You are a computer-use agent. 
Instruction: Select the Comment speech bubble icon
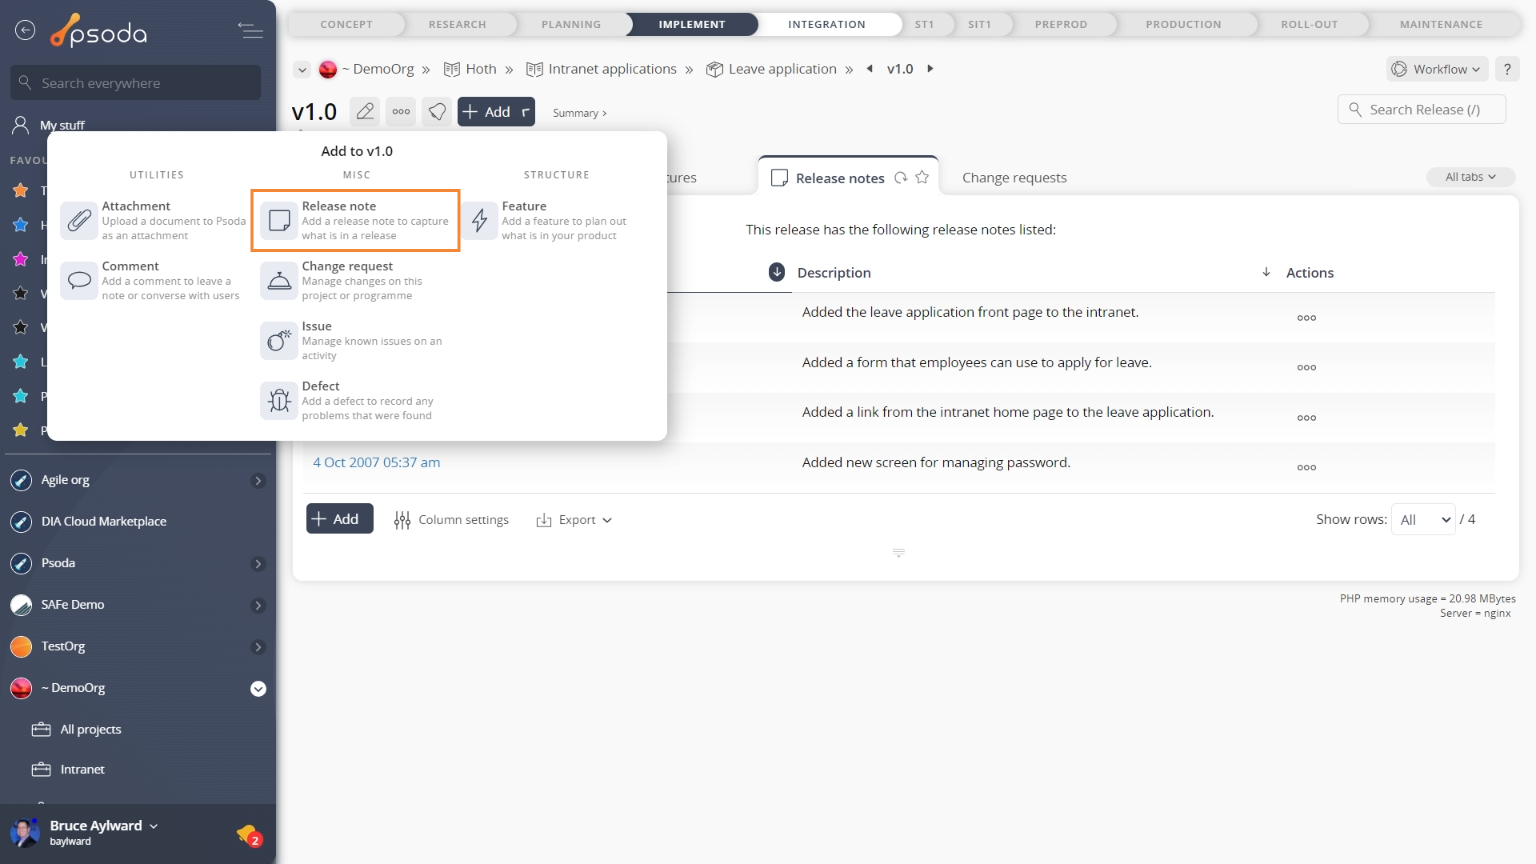point(79,280)
